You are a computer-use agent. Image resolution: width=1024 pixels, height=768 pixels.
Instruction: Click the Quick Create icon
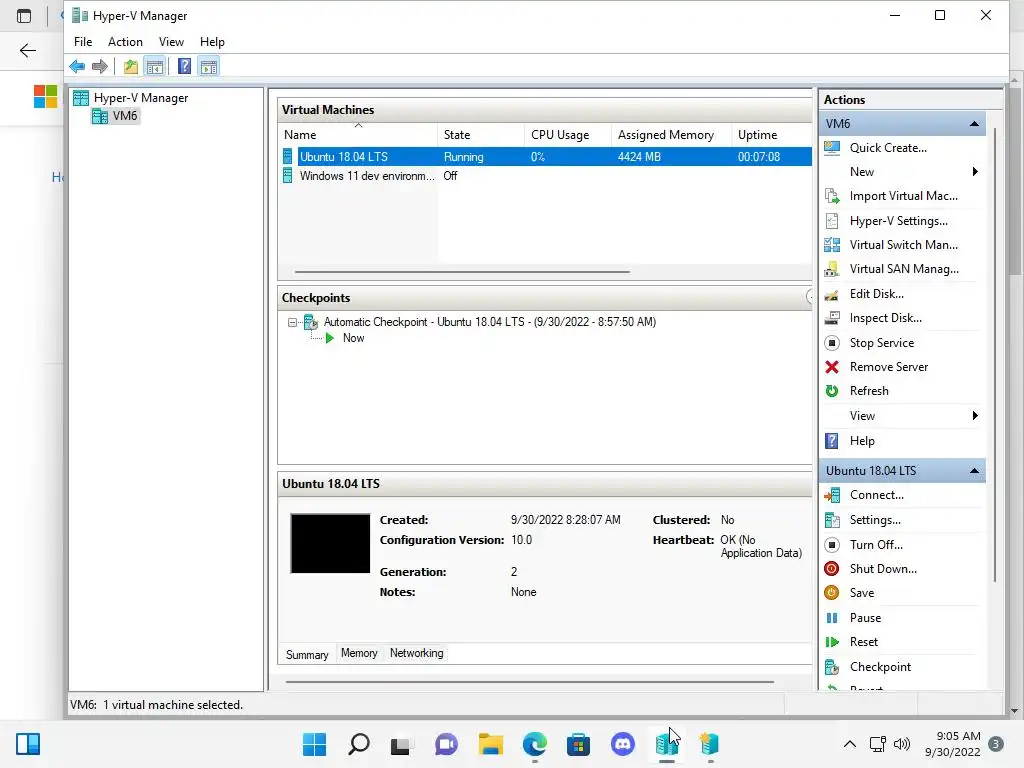pos(832,148)
